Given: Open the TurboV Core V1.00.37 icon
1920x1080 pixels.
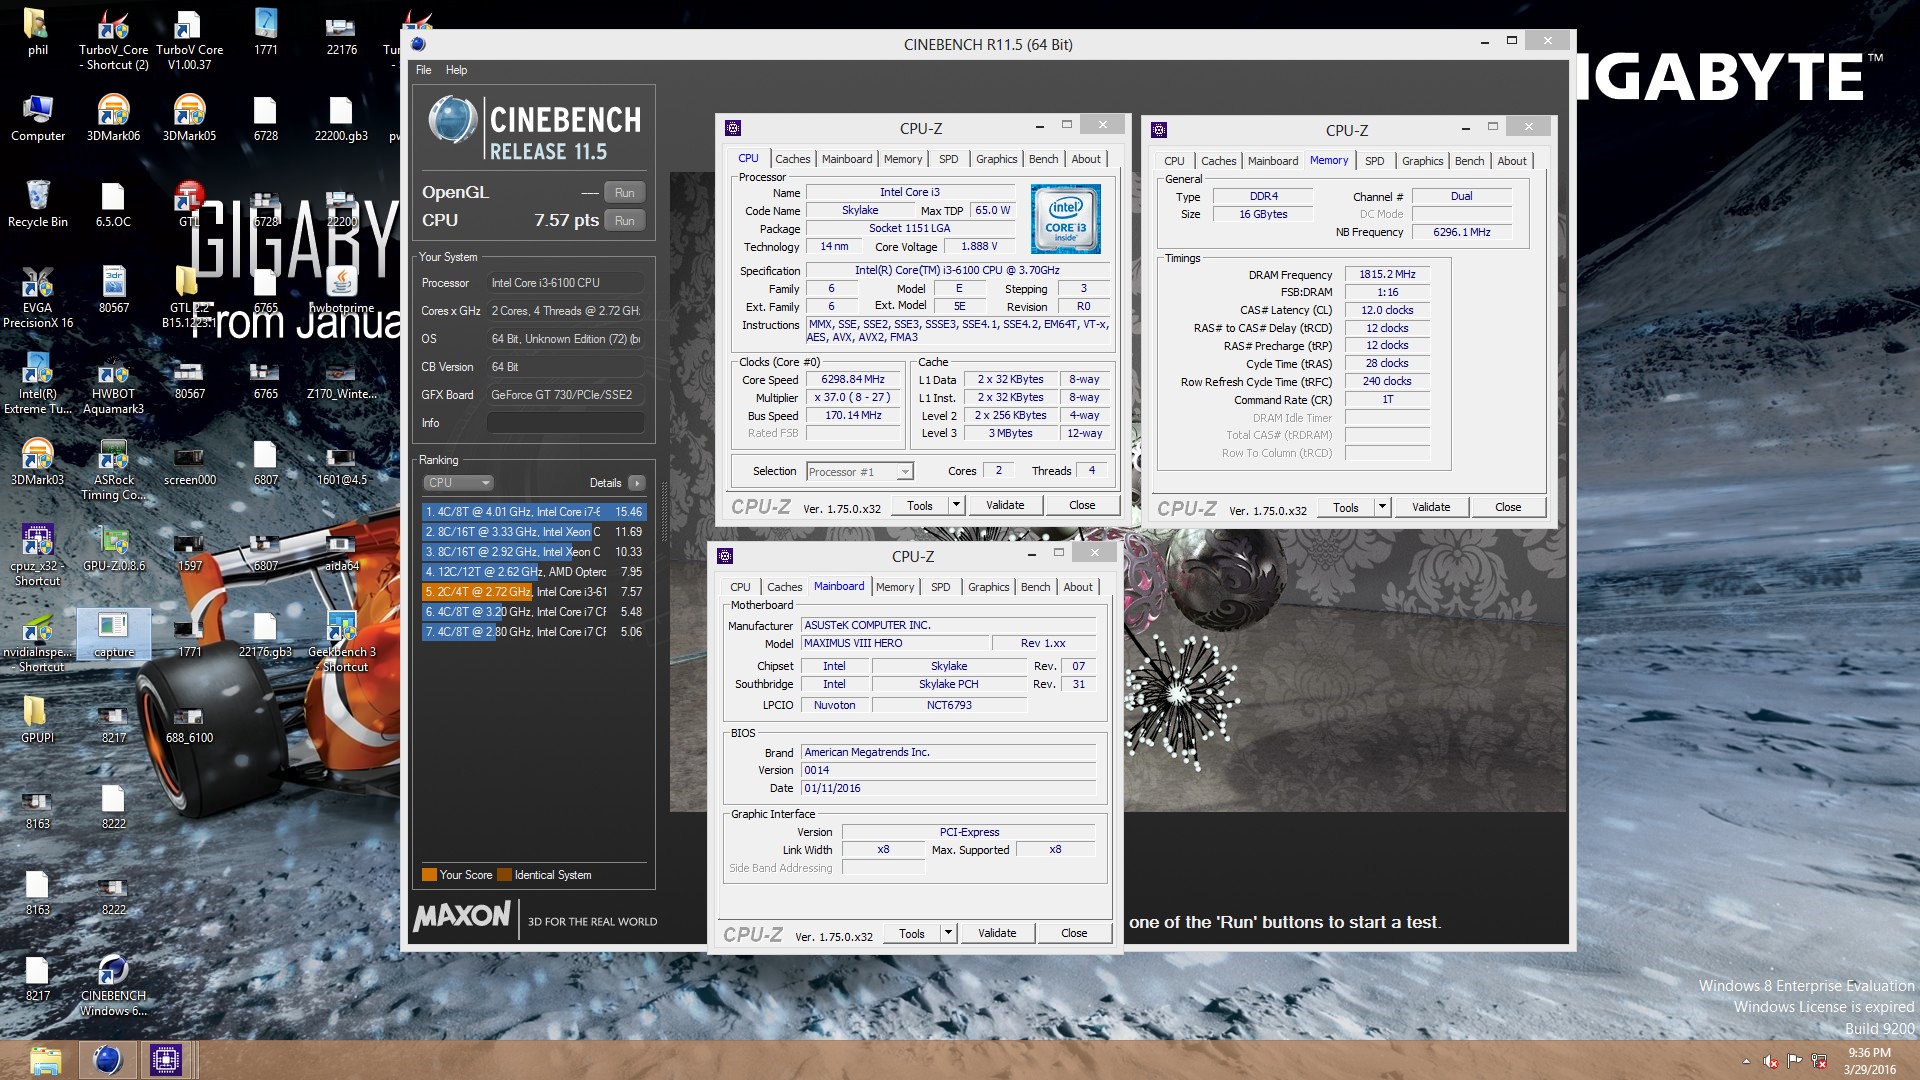Looking at the screenshot, I should (189, 40).
